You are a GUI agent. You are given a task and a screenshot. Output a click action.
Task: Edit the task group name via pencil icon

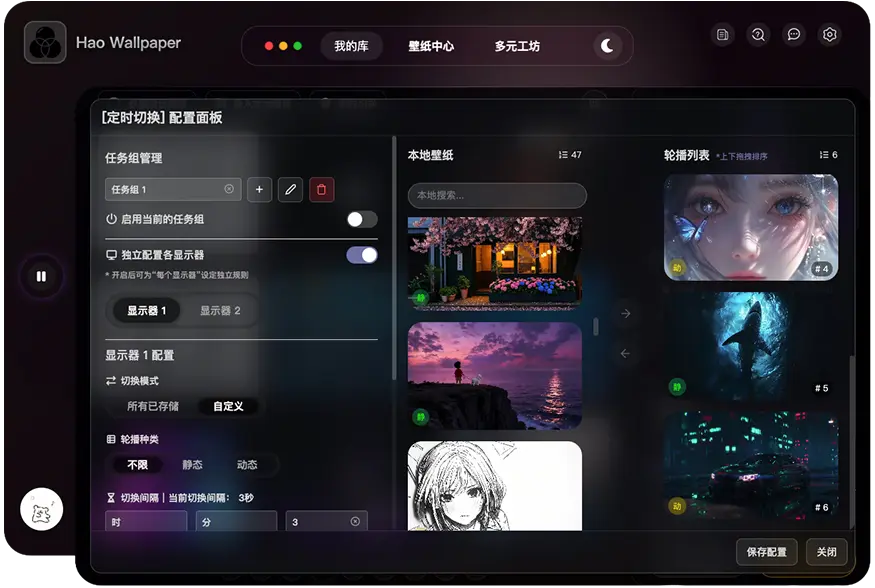(x=290, y=189)
